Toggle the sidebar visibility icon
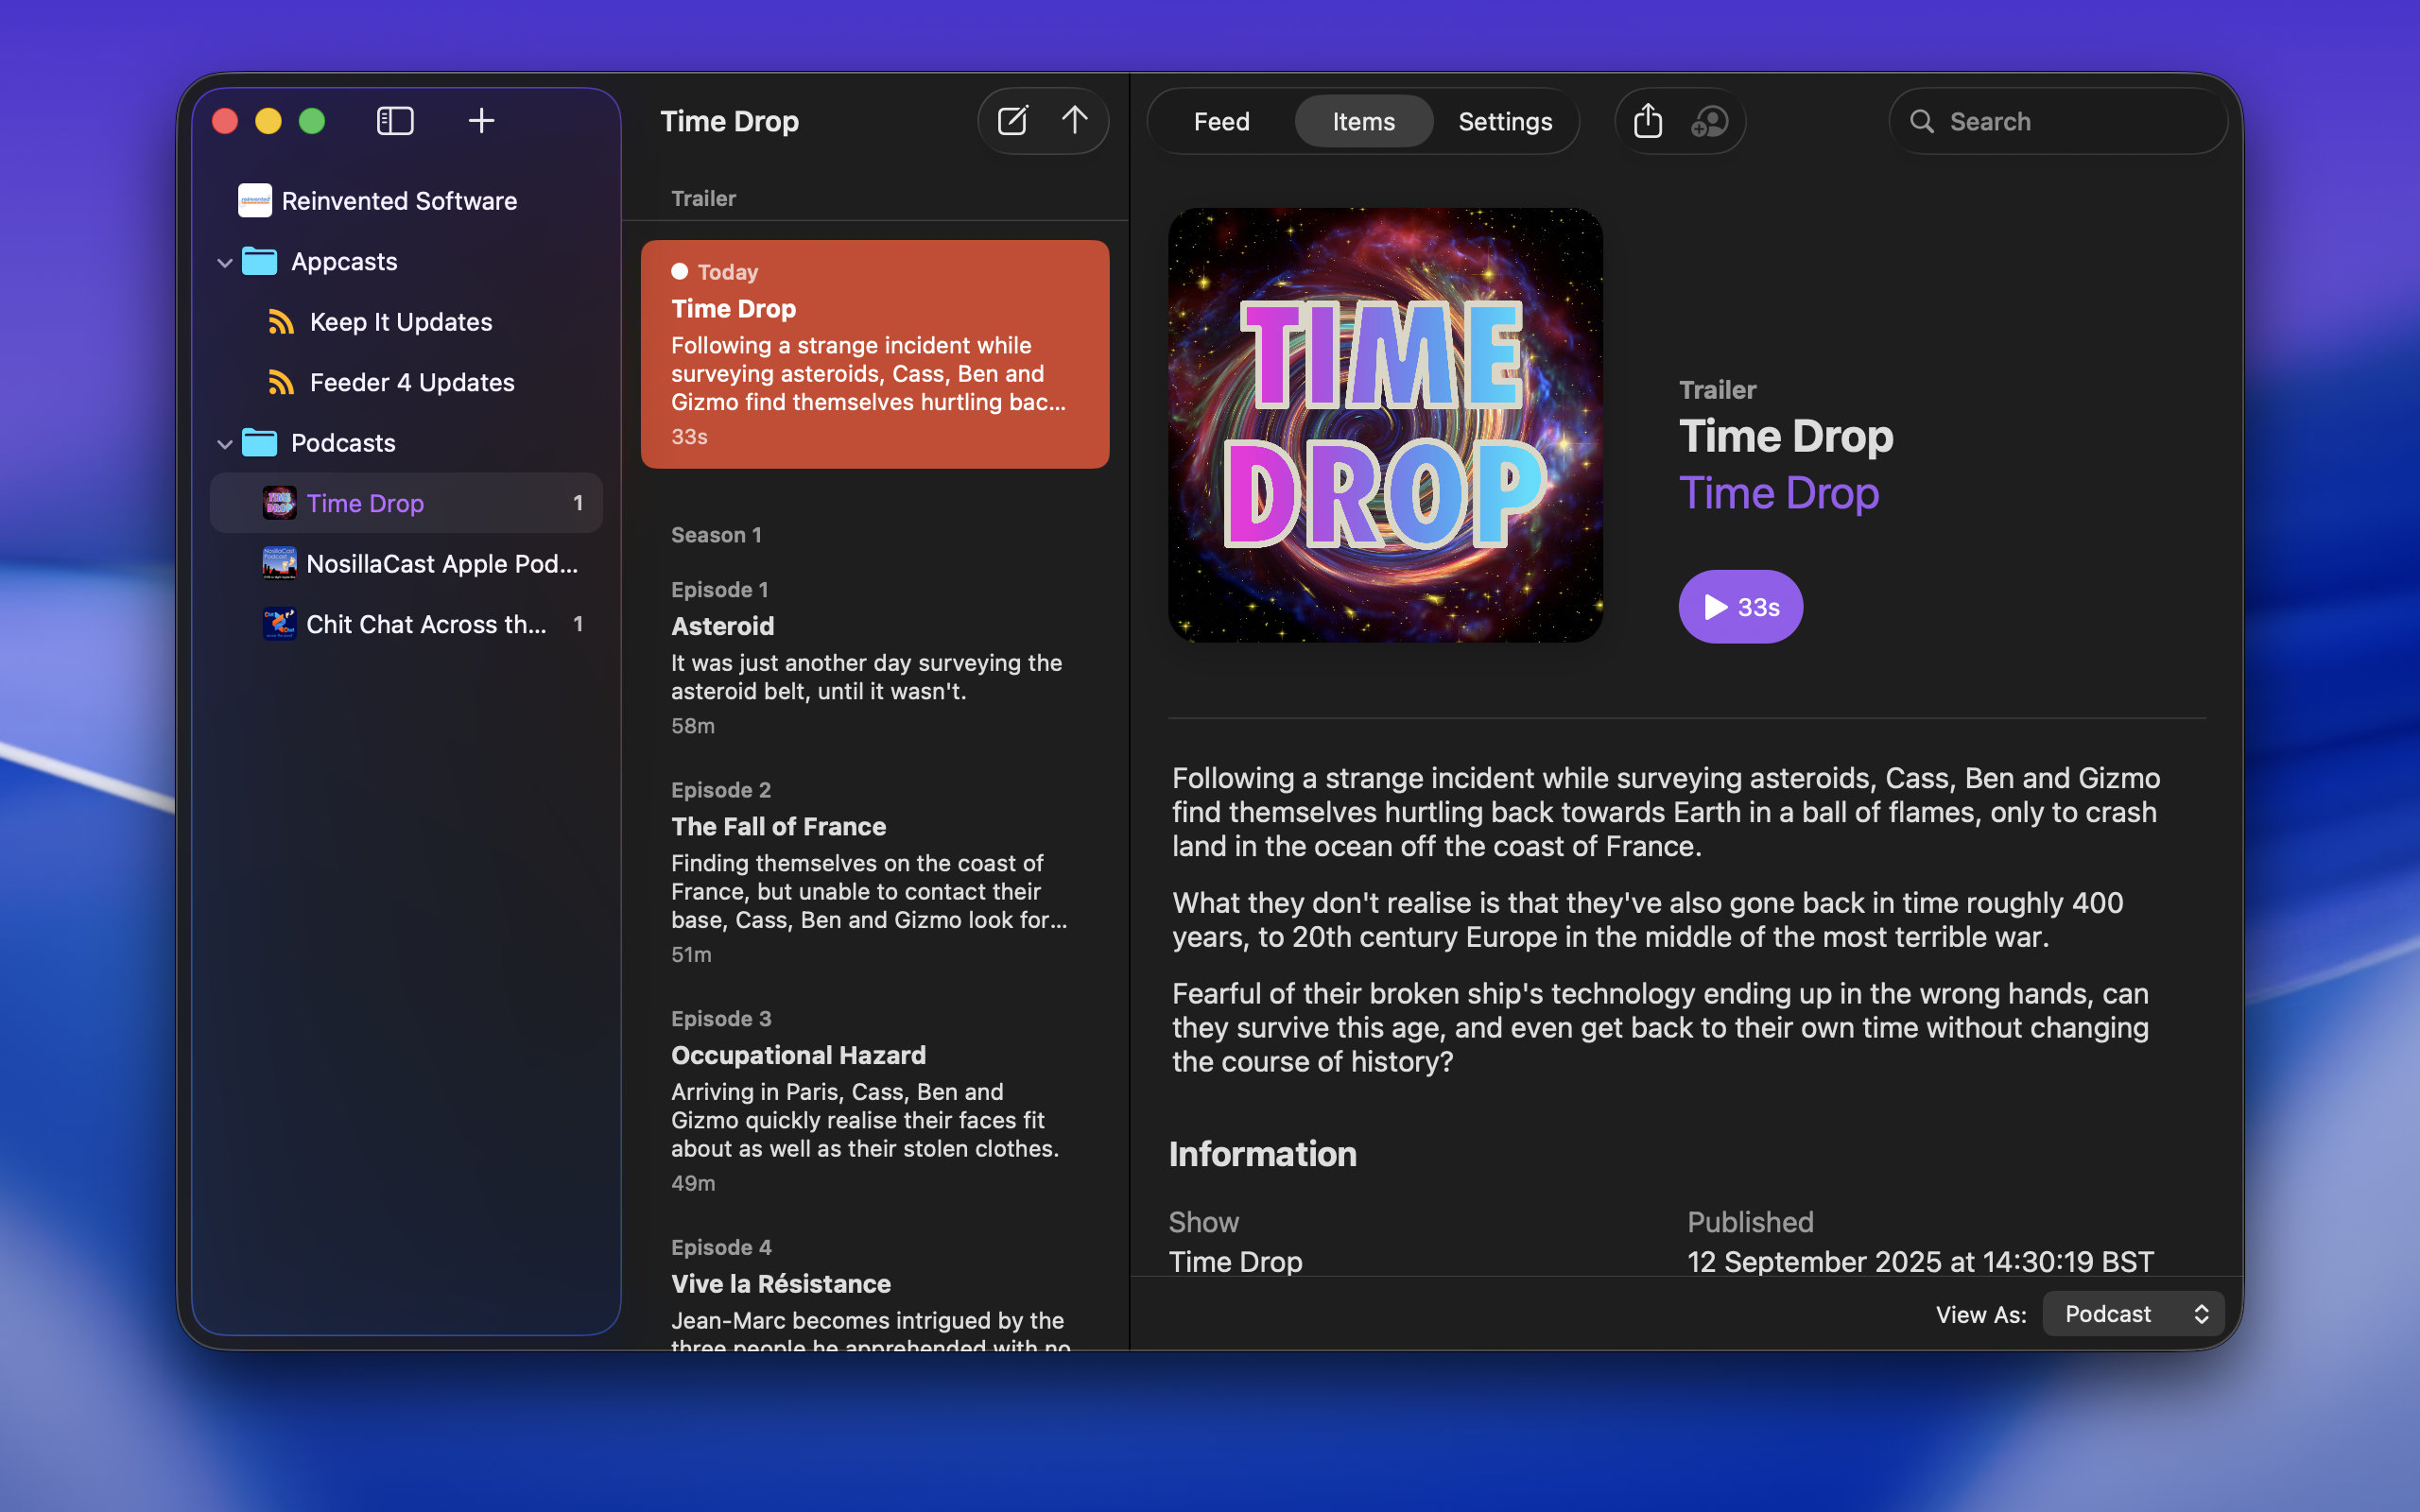Screen dimensions: 2420x1512 (x=395, y=121)
